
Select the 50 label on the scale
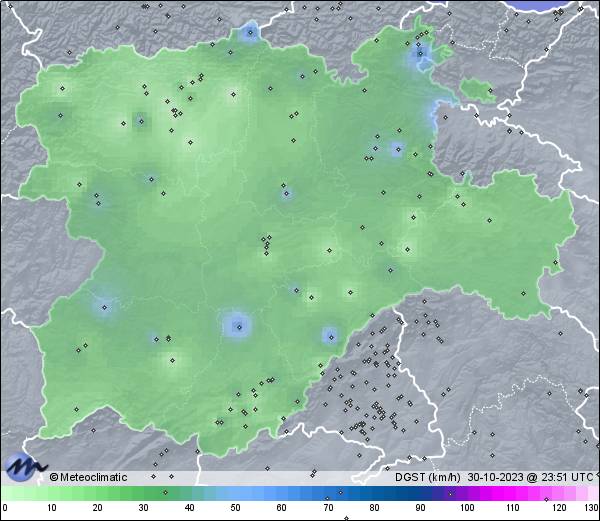pyautogui.click(x=235, y=508)
